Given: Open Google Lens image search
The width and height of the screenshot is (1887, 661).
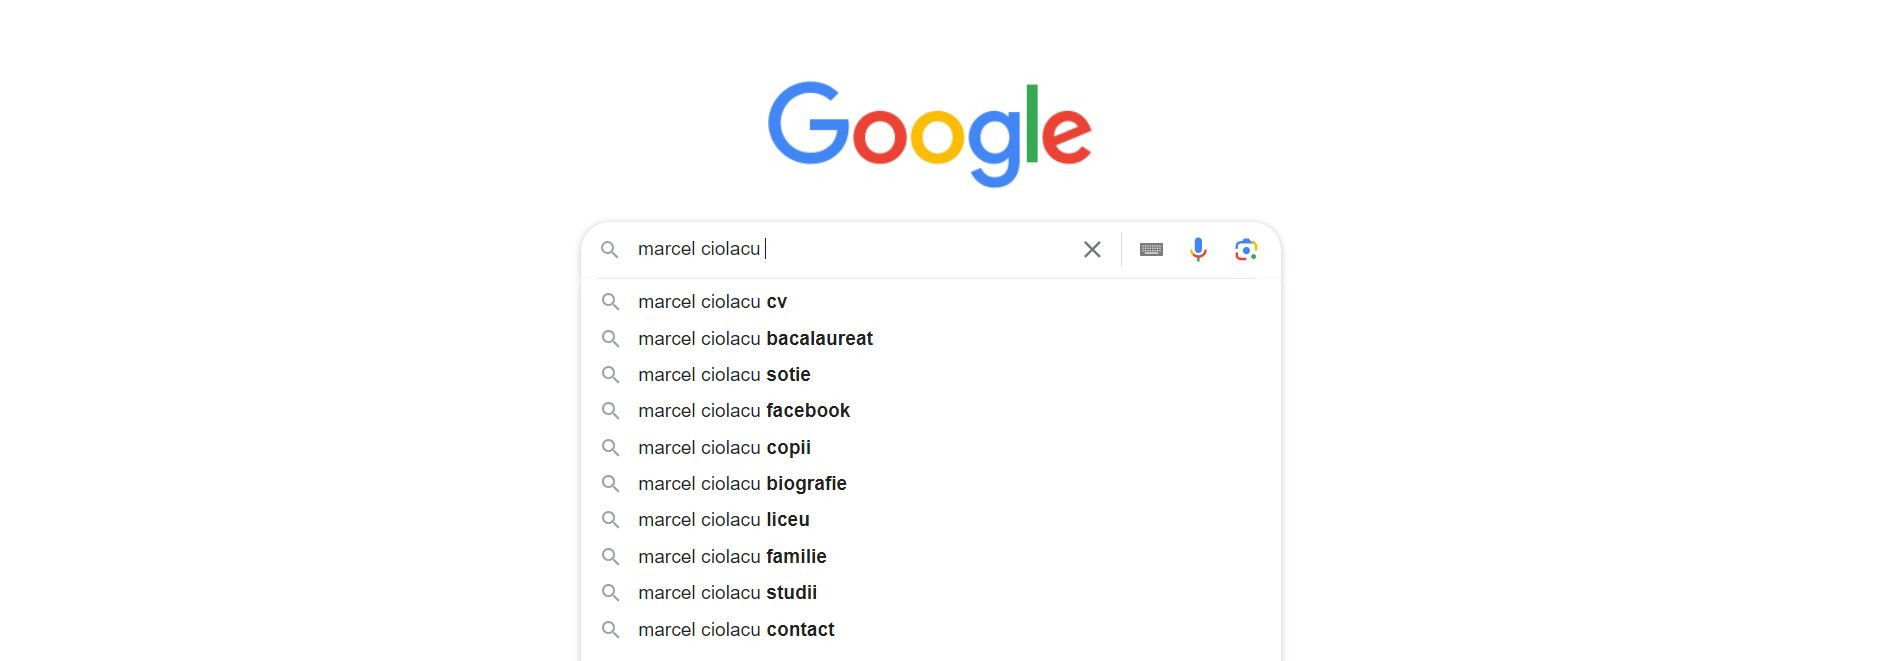Looking at the screenshot, I should pos(1245,249).
